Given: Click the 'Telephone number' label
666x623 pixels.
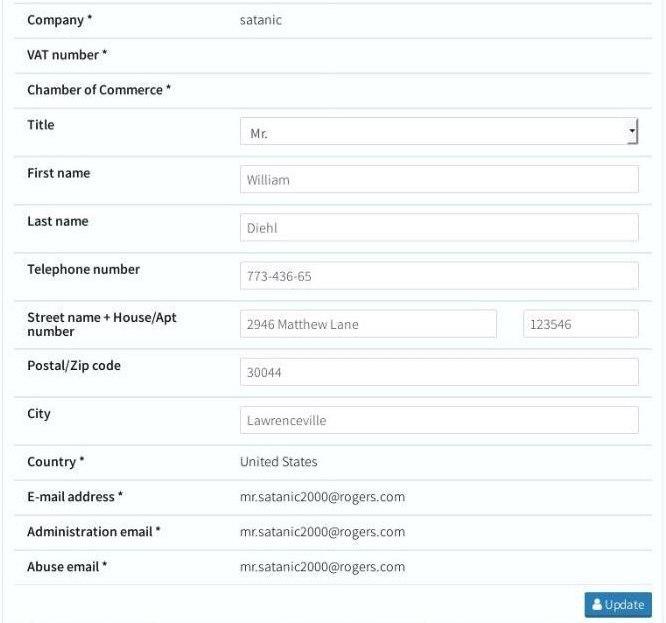Looking at the screenshot, I should tap(83, 269).
